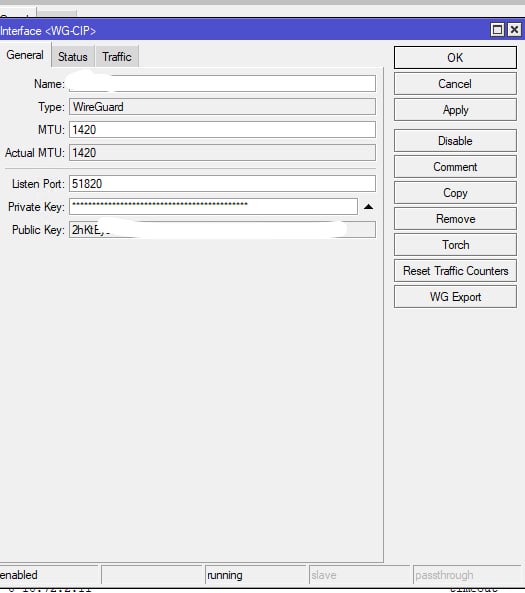This screenshot has height=593, width=525.
Task: Reset Traffic Counters
Action: [455, 271]
